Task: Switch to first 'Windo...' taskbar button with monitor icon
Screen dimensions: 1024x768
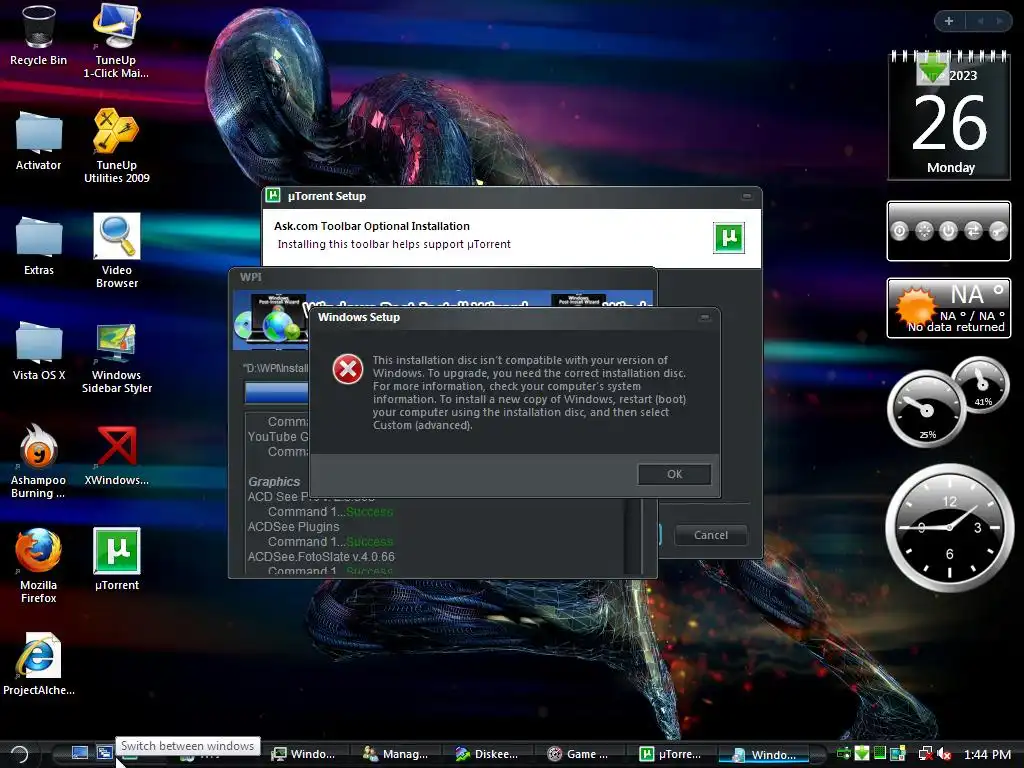Action: (x=304, y=754)
